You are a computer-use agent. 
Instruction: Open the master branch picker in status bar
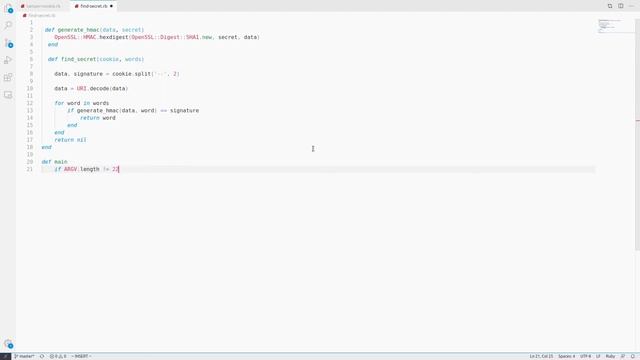(x=24, y=356)
